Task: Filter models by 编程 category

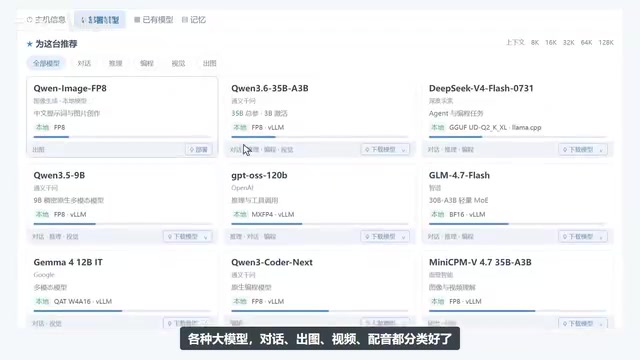Action: coord(147,63)
